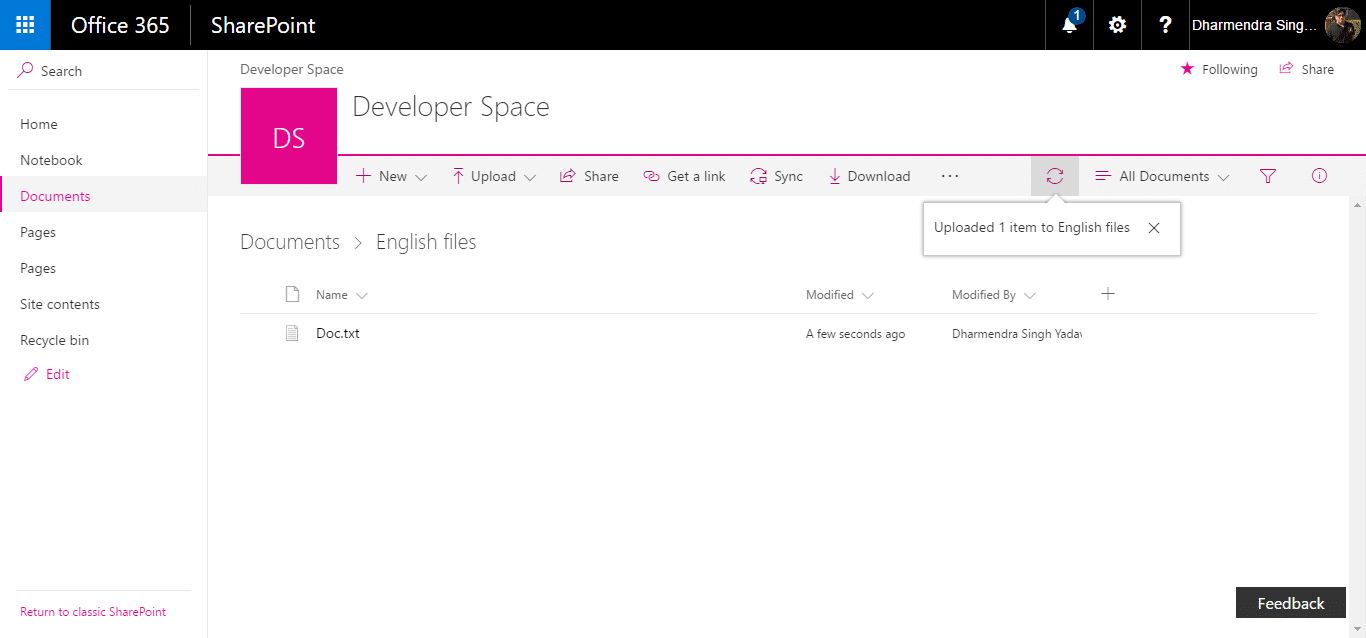Click the Dharmendra Singh account name
The width and height of the screenshot is (1366, 638).
1255,25
